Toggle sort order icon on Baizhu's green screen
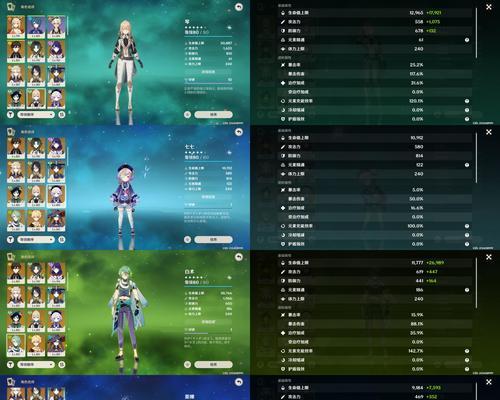The width and height of the screenshot is (500, 400). pos(62,364)
